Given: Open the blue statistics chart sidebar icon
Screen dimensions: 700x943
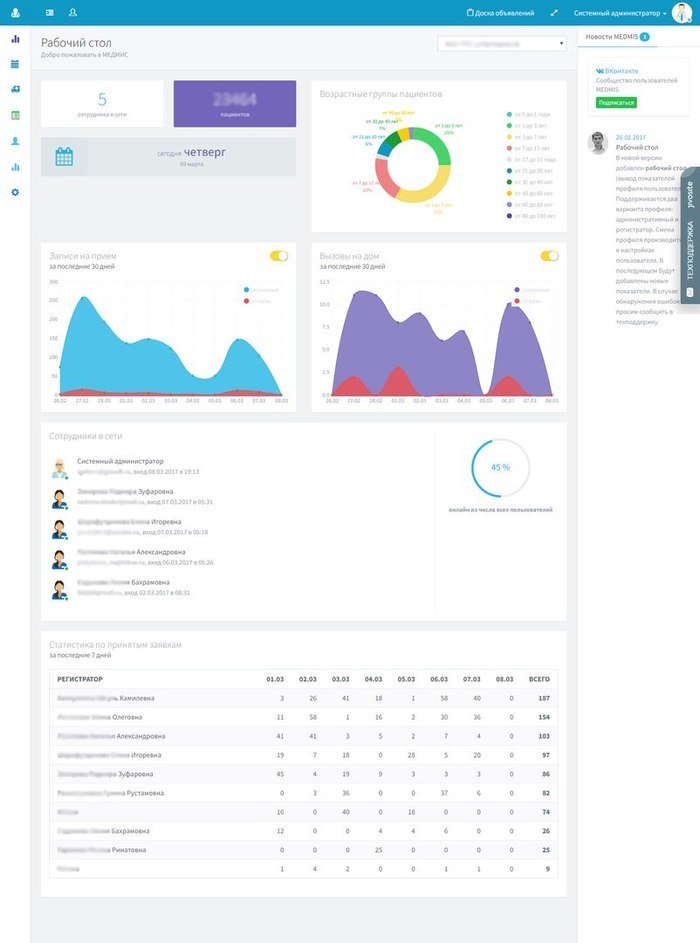Looking at the screenshot, I should pos(15,167).
